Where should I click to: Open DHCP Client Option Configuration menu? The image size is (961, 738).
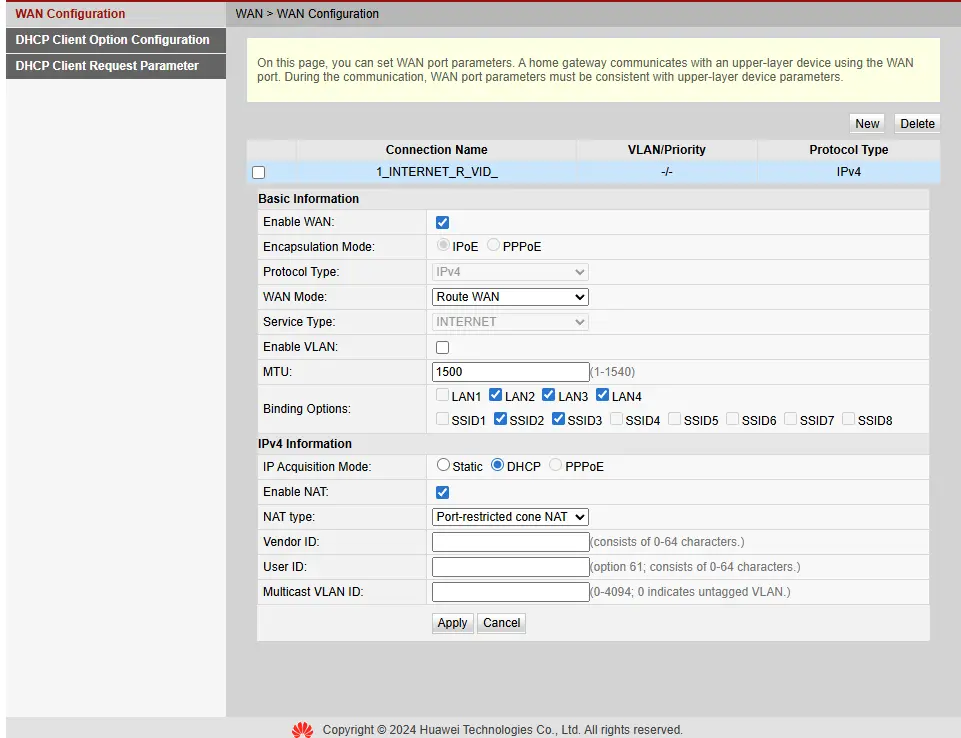tap(116, 40)
